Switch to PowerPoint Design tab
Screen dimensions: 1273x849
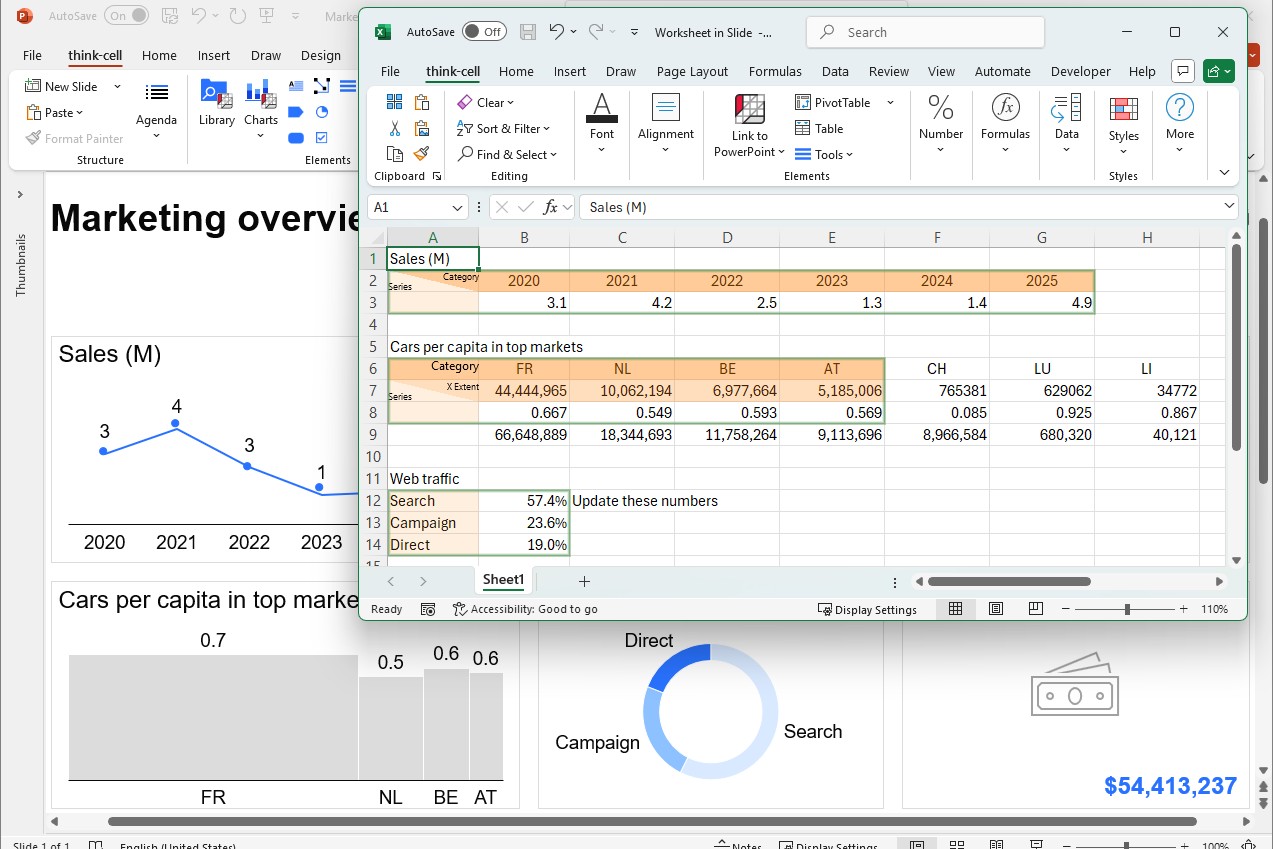pyautogui.click(x=320, y=56)
